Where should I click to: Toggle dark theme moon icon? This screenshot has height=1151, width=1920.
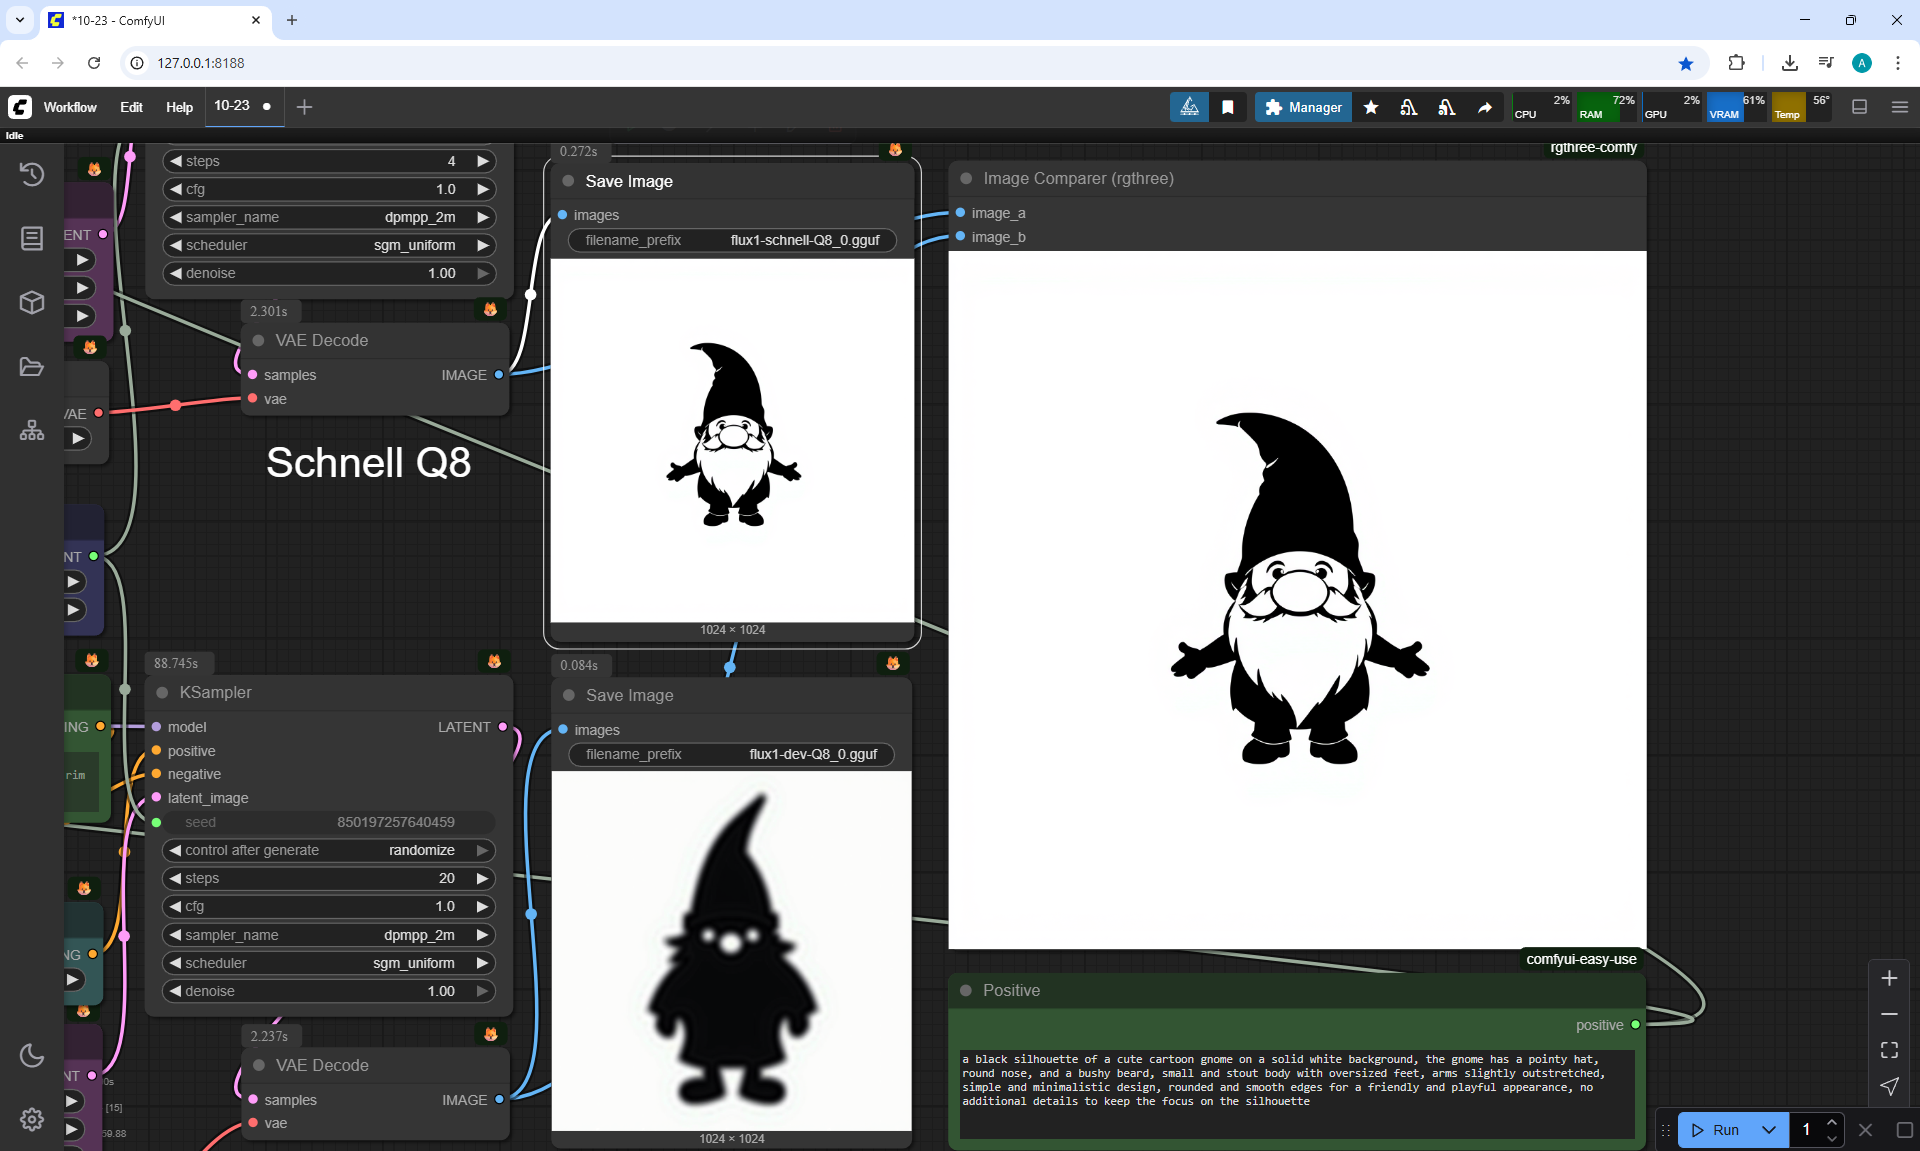click(x=32, y=1055)
